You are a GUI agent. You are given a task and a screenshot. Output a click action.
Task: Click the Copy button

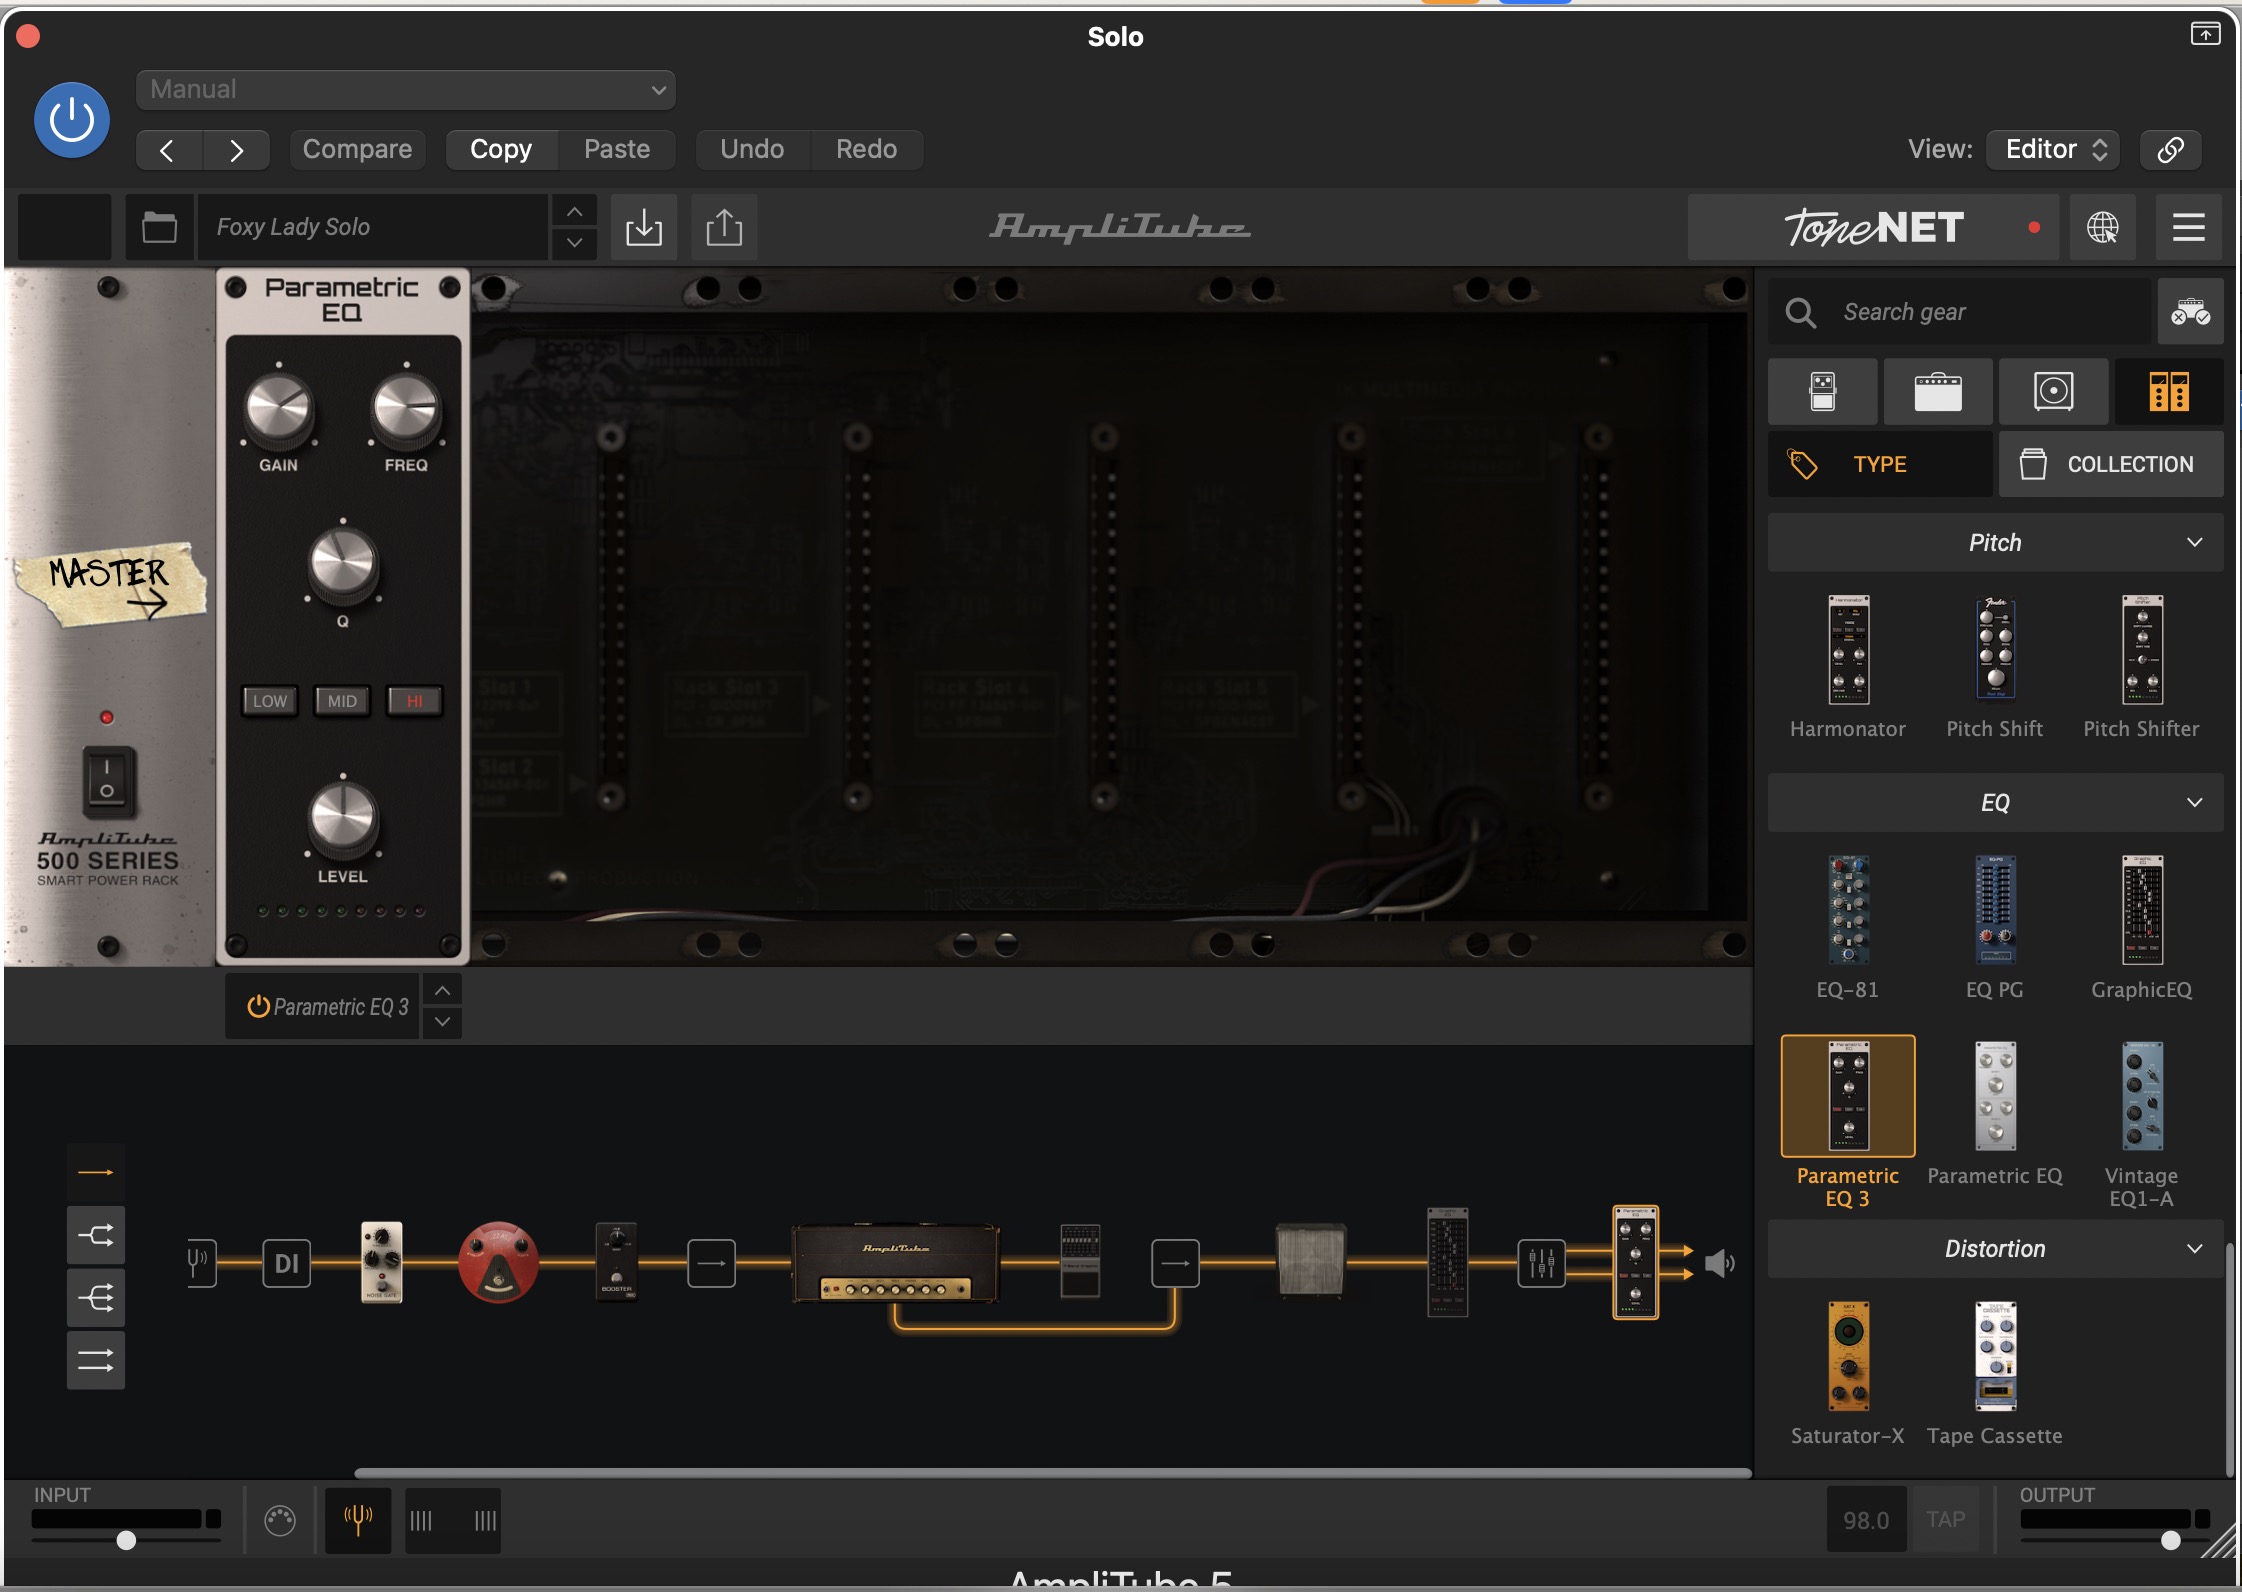(x=501, y=150)
